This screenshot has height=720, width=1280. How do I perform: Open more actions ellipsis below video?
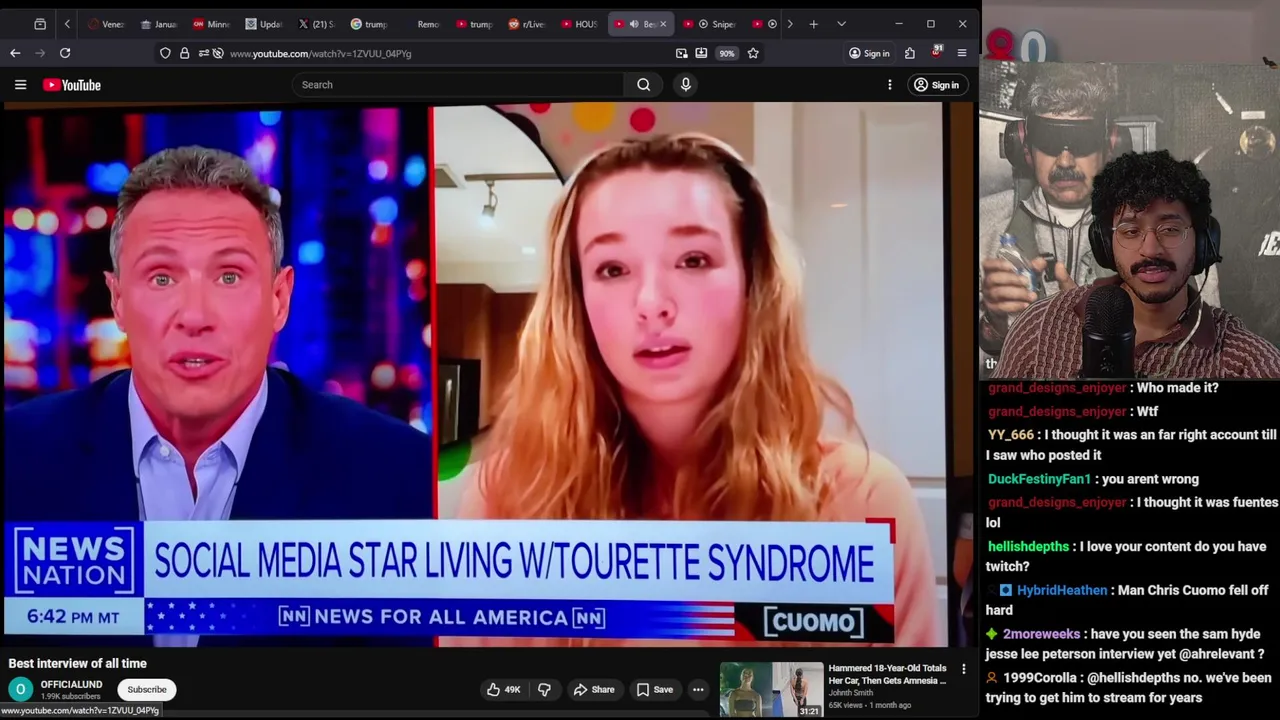[x=698, y=689]
